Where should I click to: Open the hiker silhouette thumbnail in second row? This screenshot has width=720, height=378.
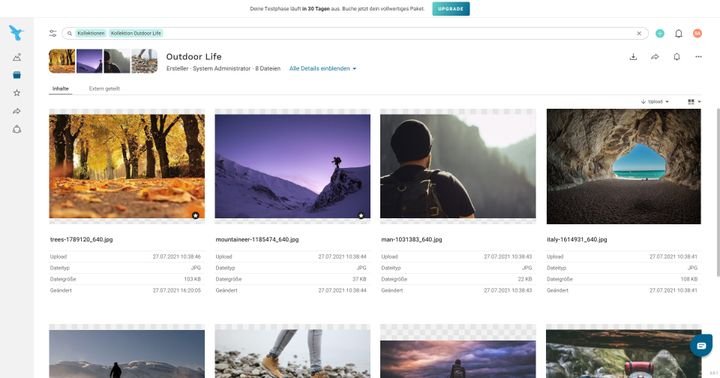[x=127, y=354]
